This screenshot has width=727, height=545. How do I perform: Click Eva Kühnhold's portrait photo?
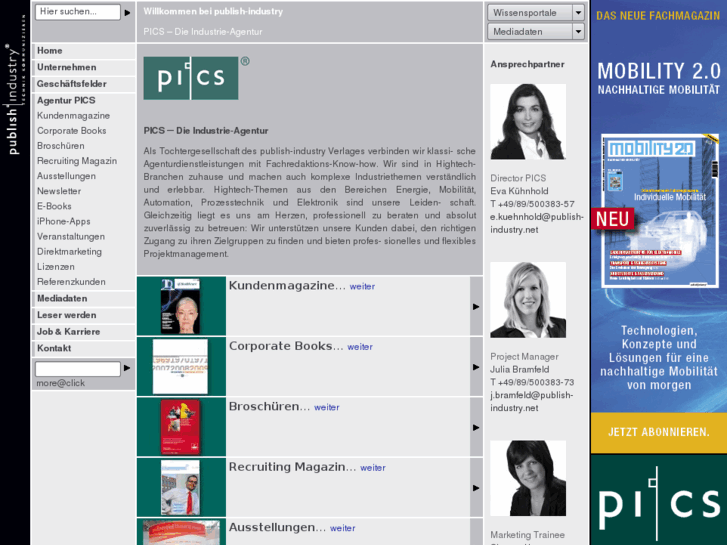(528, 122)
